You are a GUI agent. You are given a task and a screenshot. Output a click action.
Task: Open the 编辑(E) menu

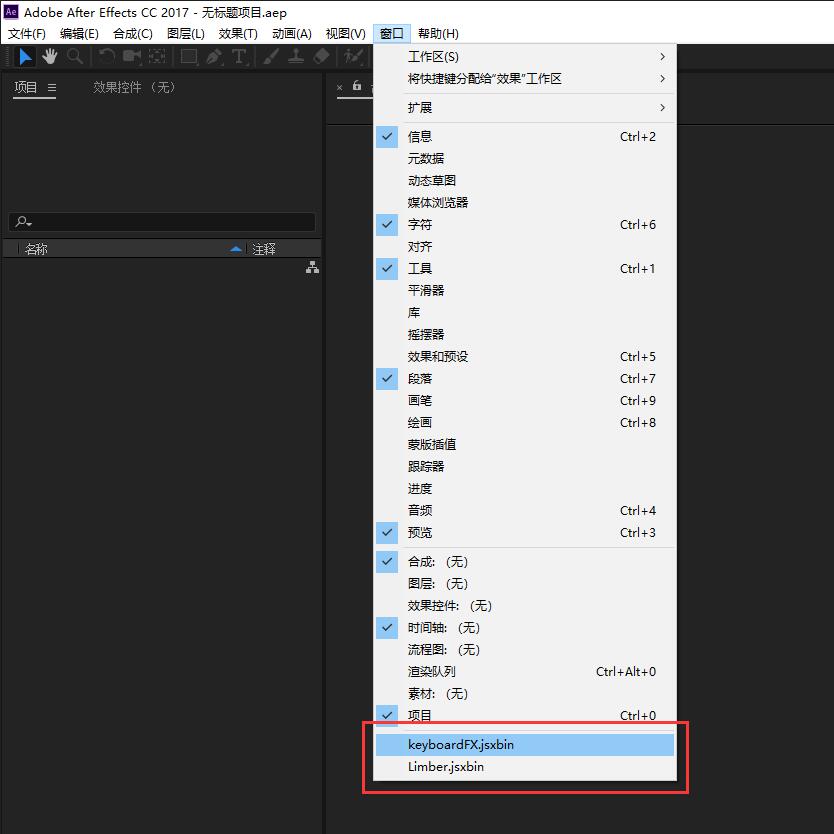79,34
